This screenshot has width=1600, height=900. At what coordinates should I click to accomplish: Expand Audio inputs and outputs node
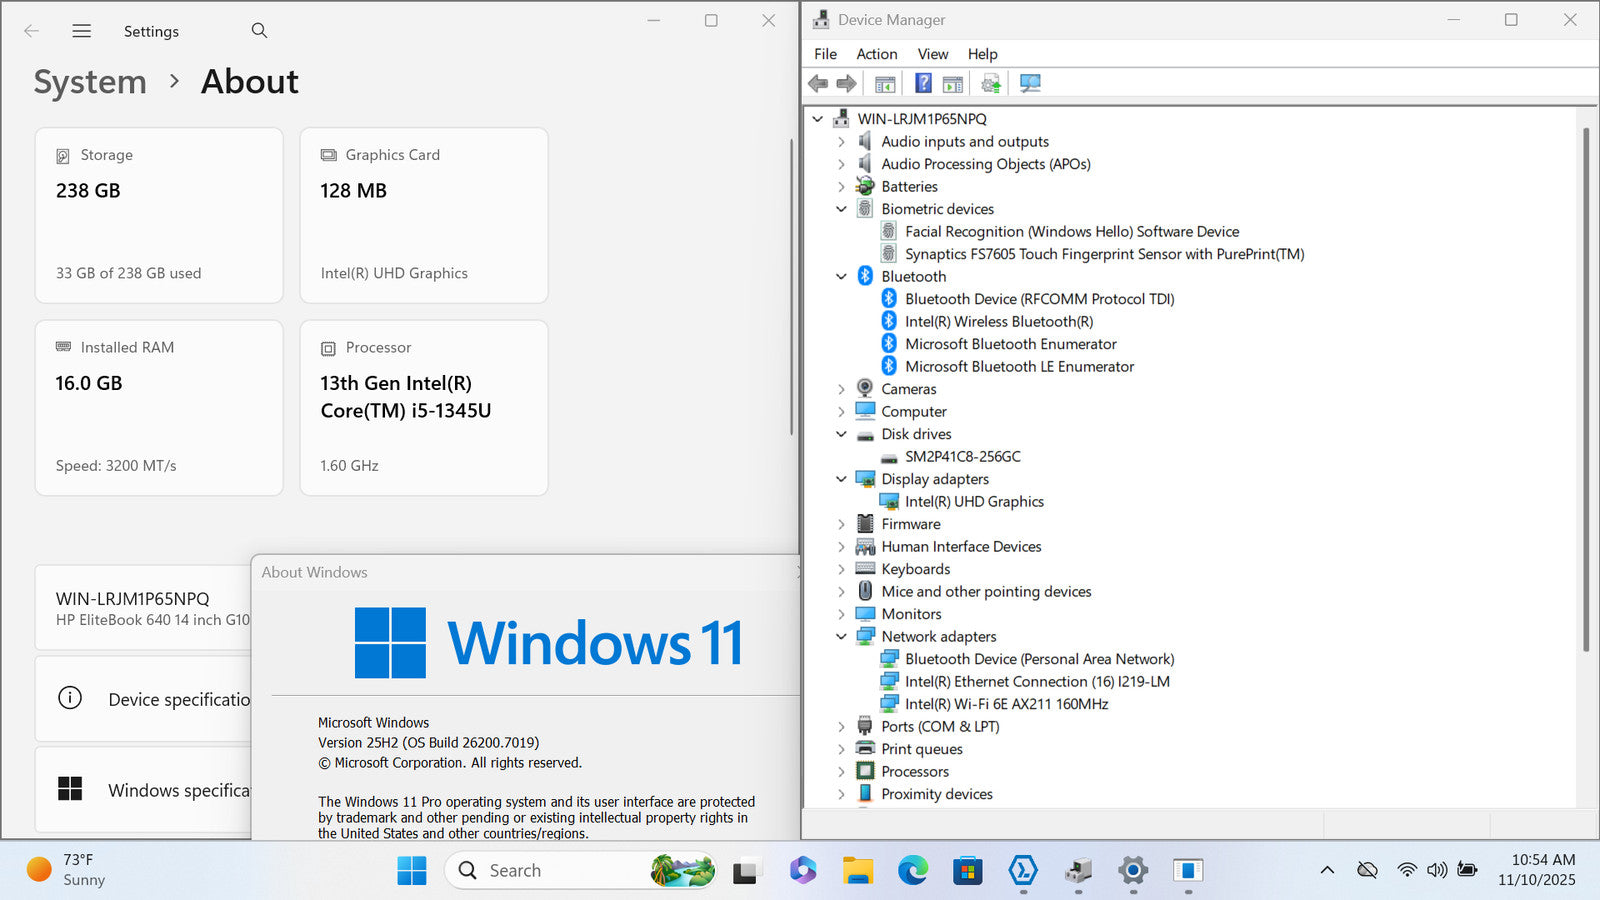tap(841, 142)
